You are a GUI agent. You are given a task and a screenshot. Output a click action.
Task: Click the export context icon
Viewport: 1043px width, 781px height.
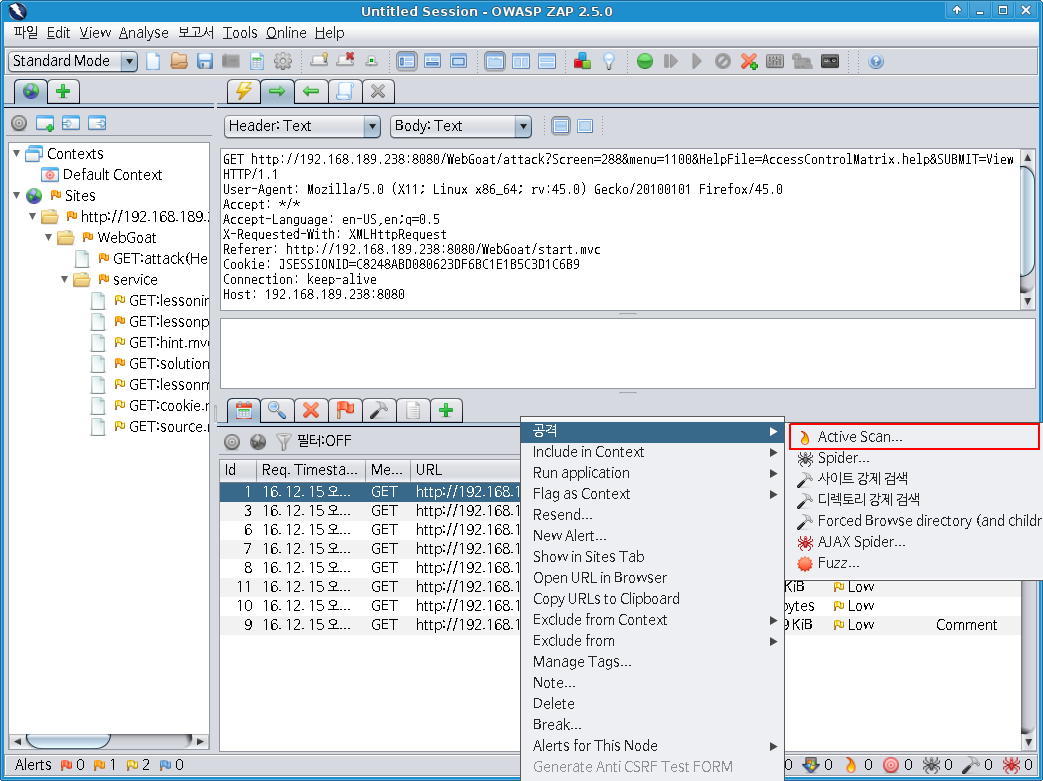tap(97, 123)
